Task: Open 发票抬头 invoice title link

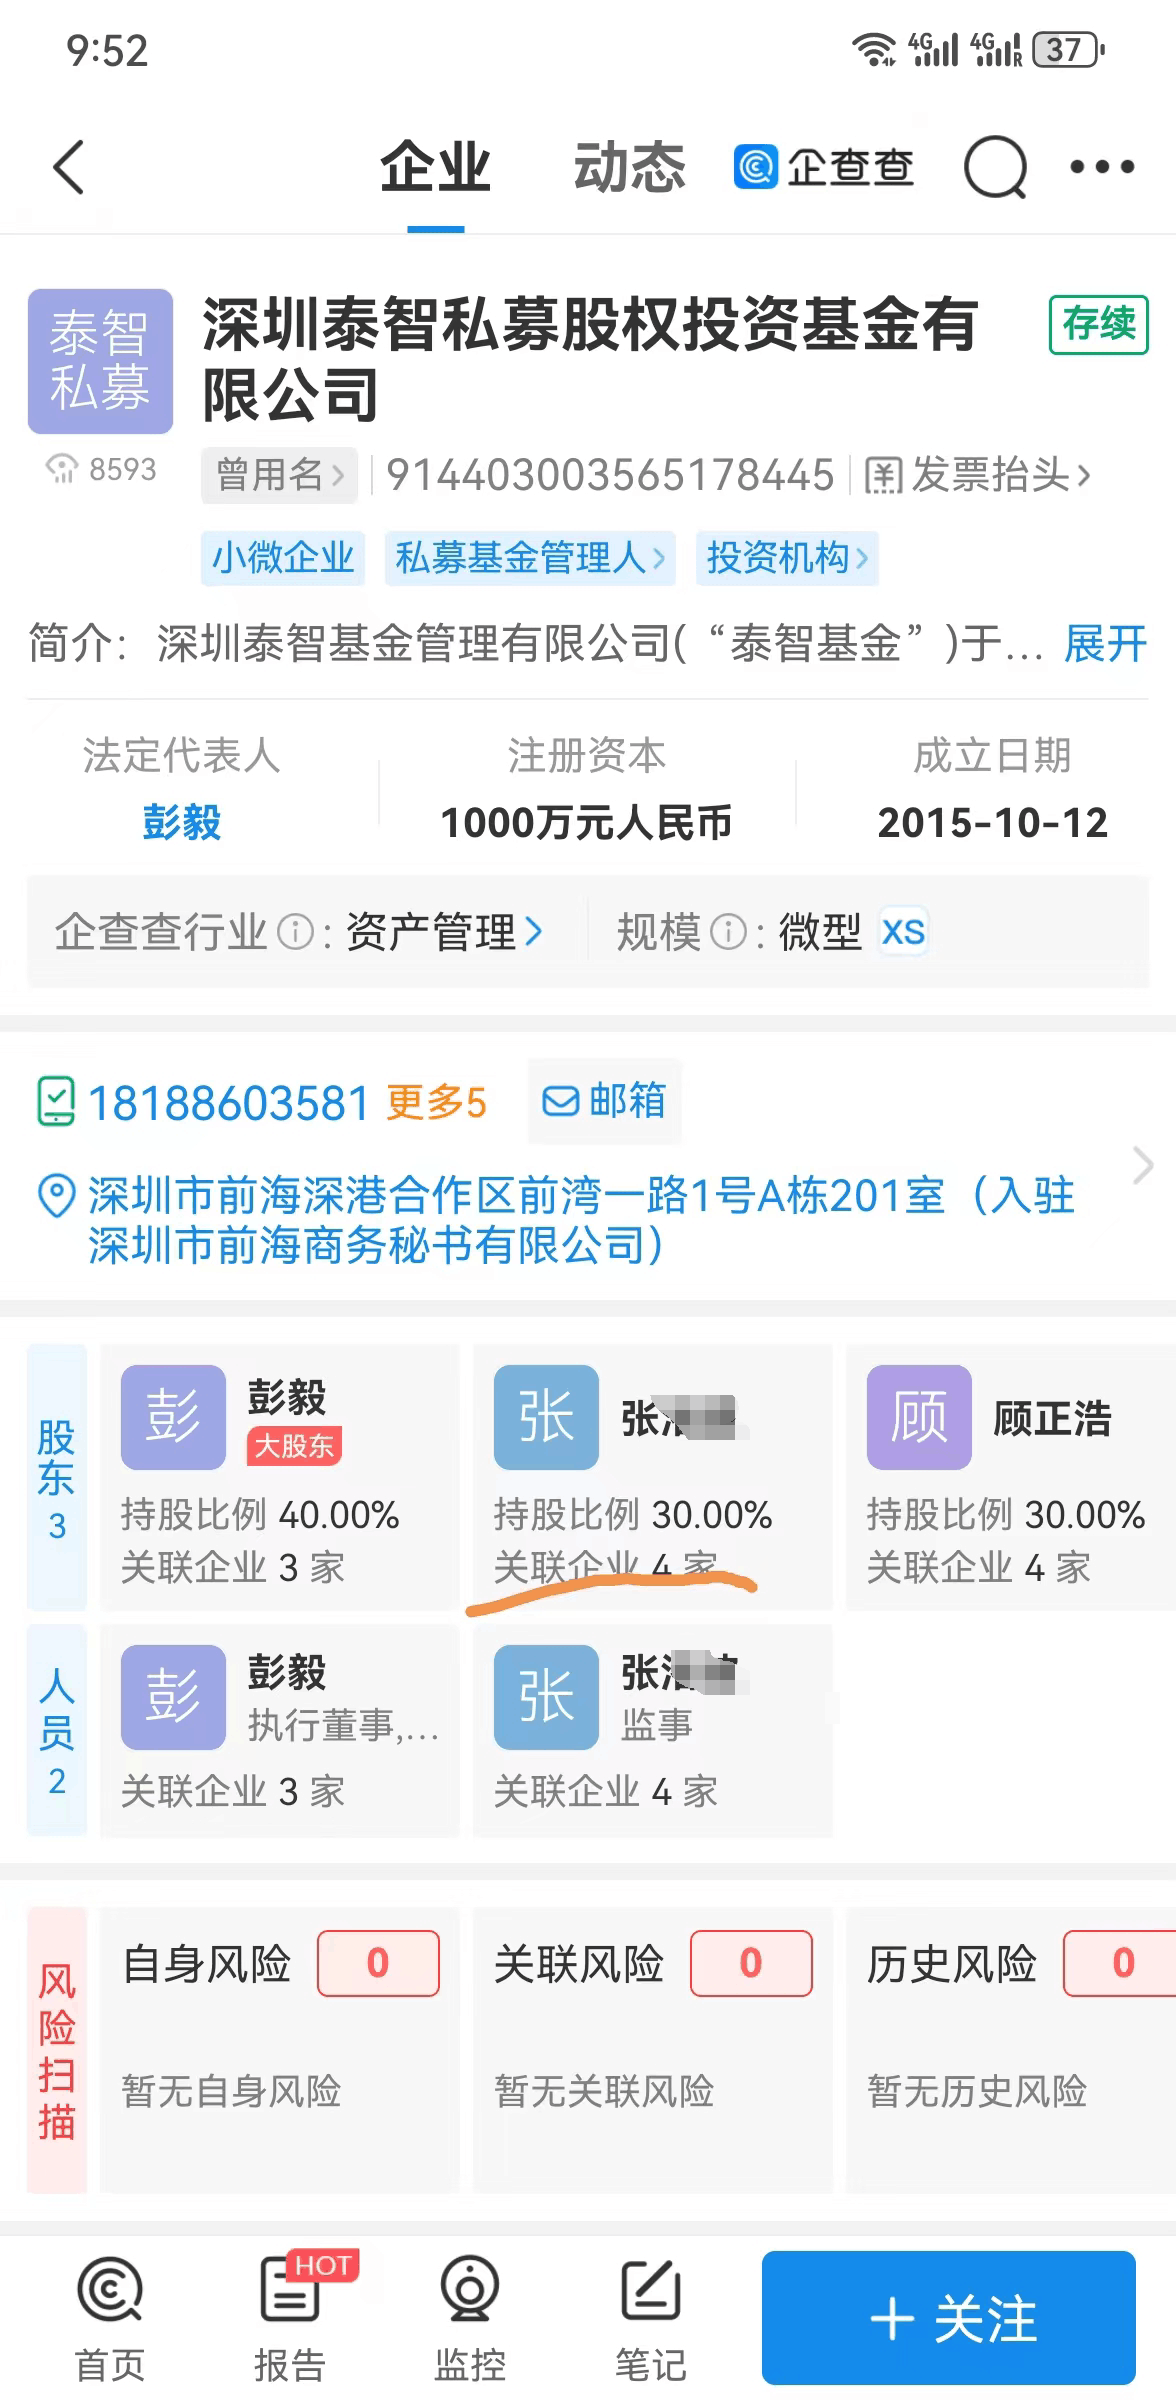Action: (x=978, y=476)
